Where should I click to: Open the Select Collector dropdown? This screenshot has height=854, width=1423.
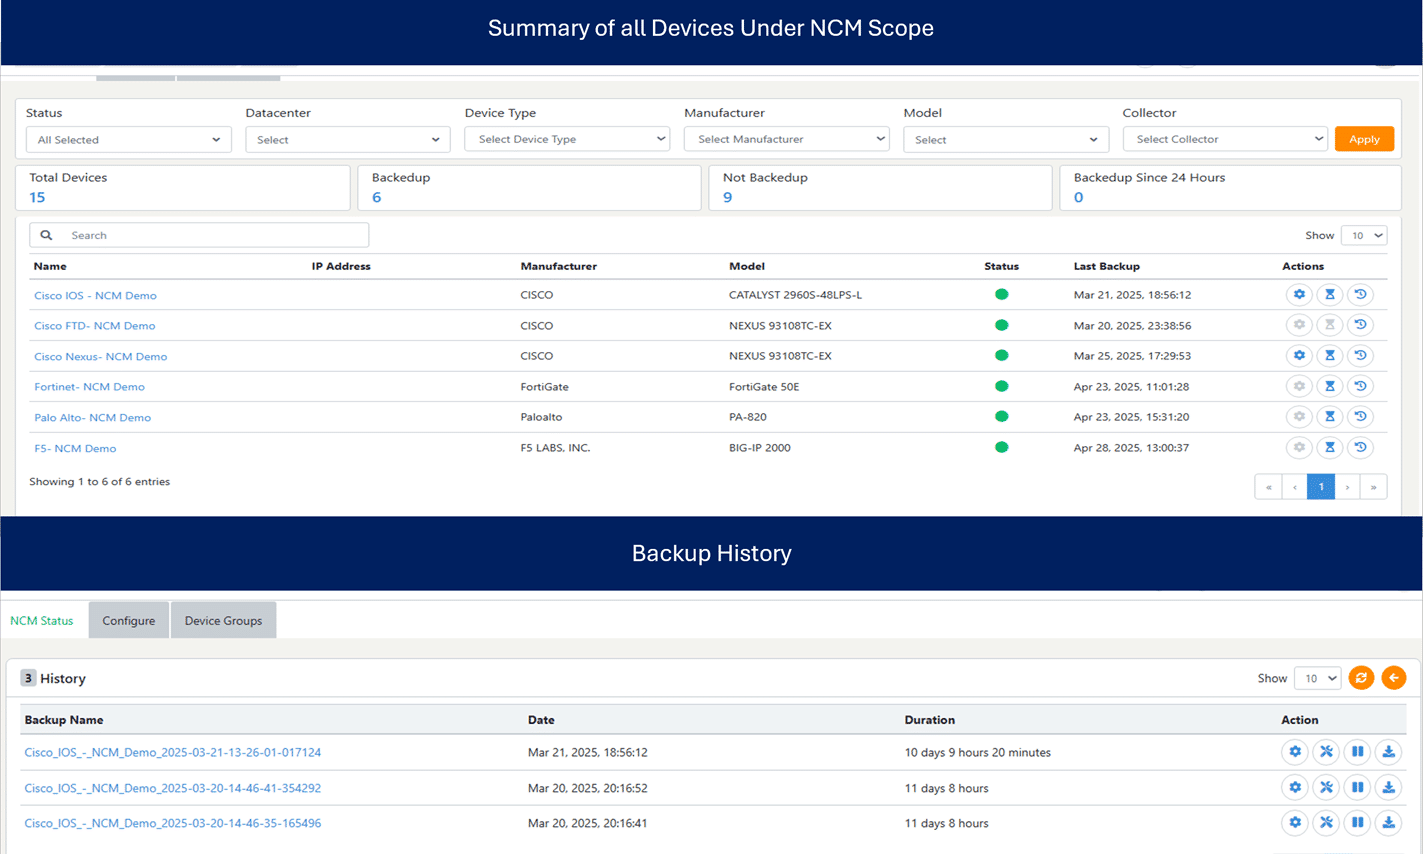[x=1225, y=140]
